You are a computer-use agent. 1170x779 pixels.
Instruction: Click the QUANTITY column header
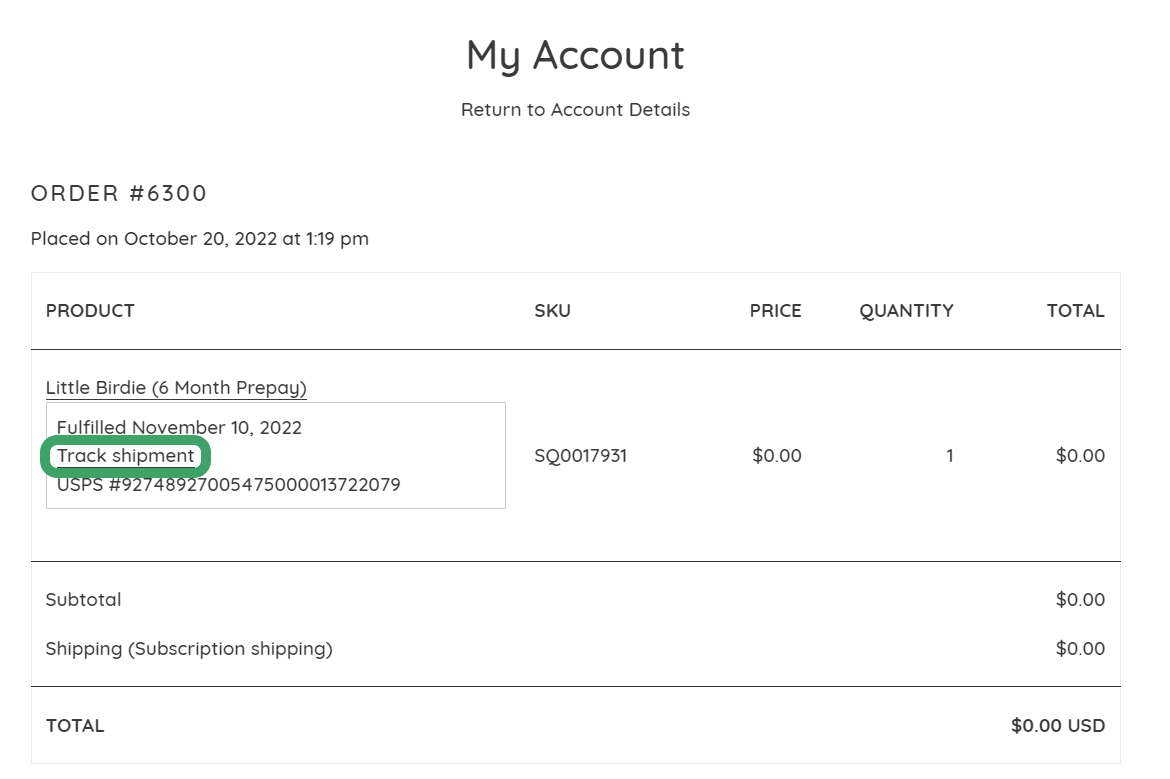tap(907, 311)
